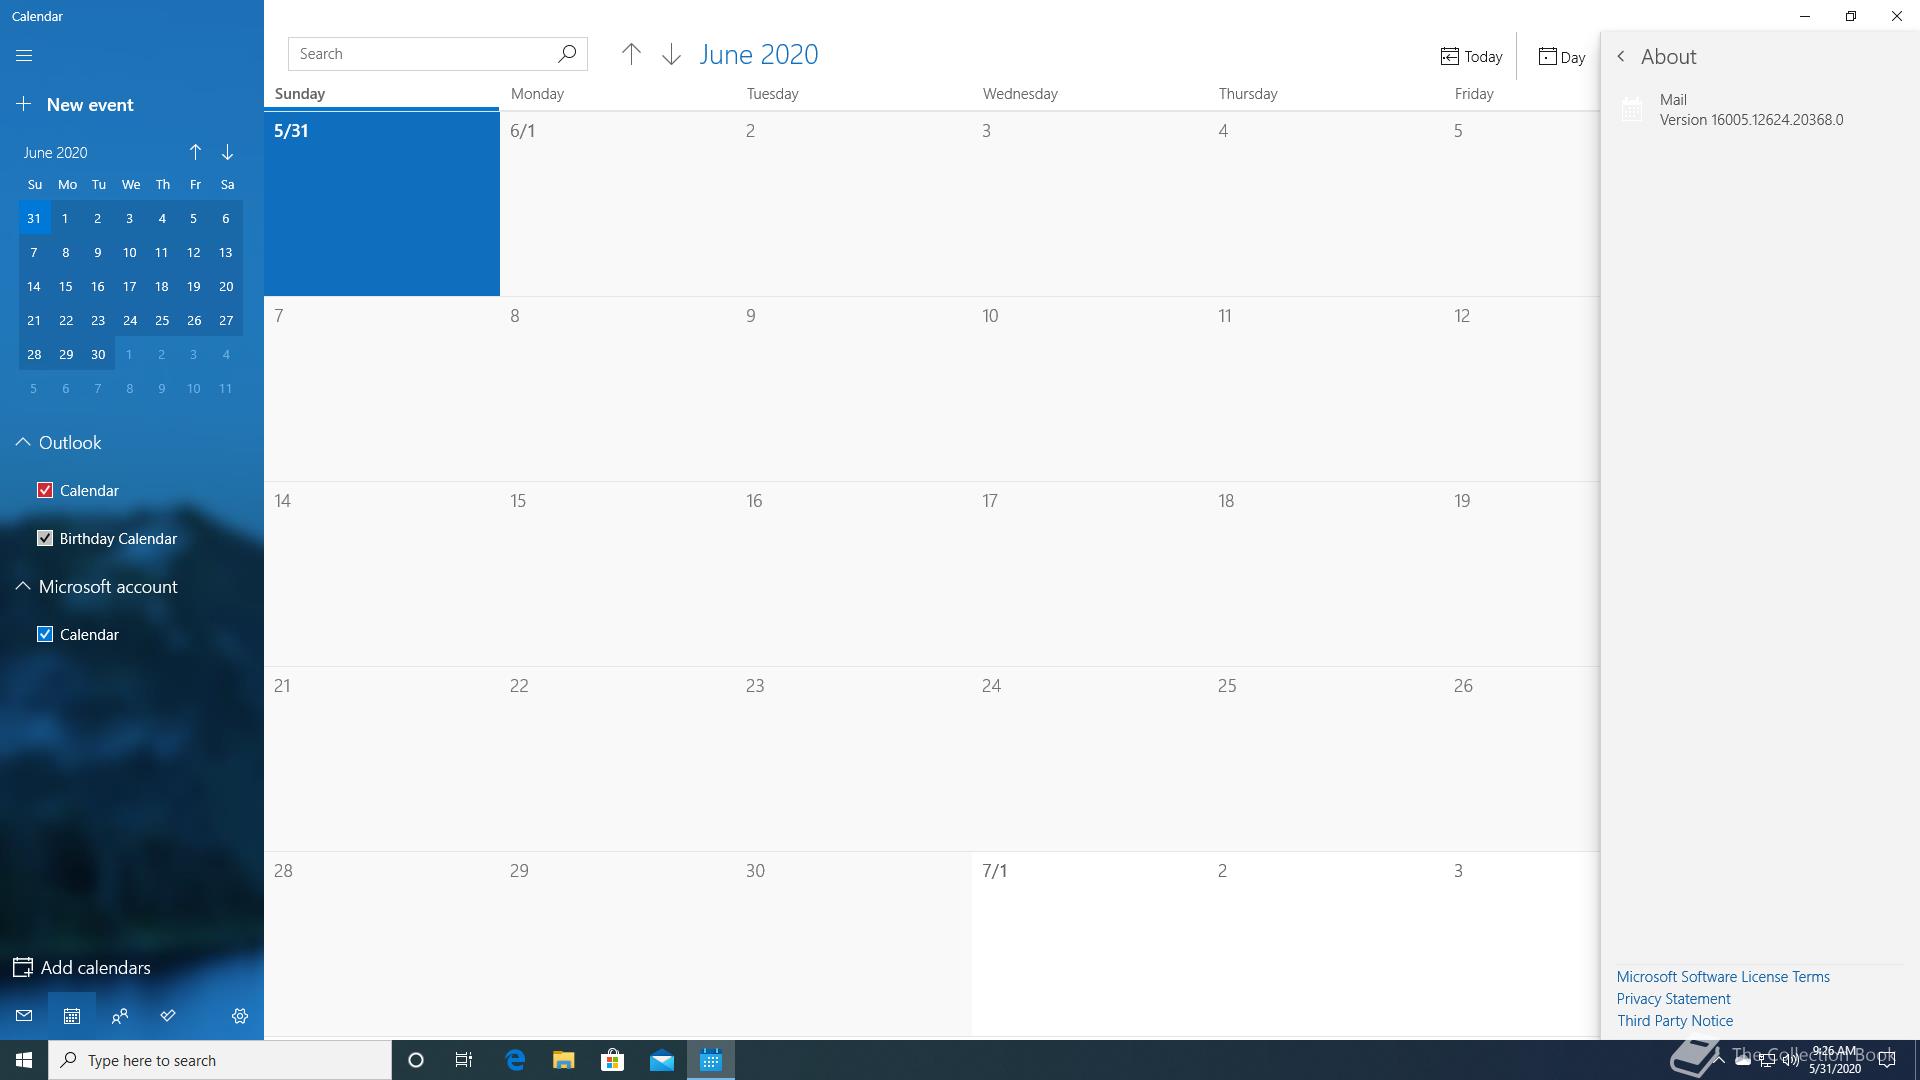
Task: Open File Explorer from taskbar
Action: (x=563, y=1060)
